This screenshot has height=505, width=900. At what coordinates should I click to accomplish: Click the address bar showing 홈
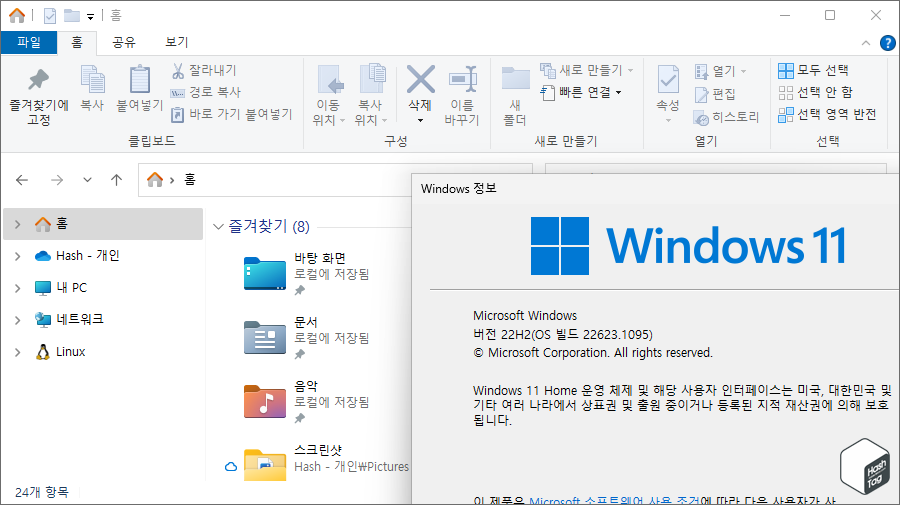pyautogui.click(x=276, y=180)
